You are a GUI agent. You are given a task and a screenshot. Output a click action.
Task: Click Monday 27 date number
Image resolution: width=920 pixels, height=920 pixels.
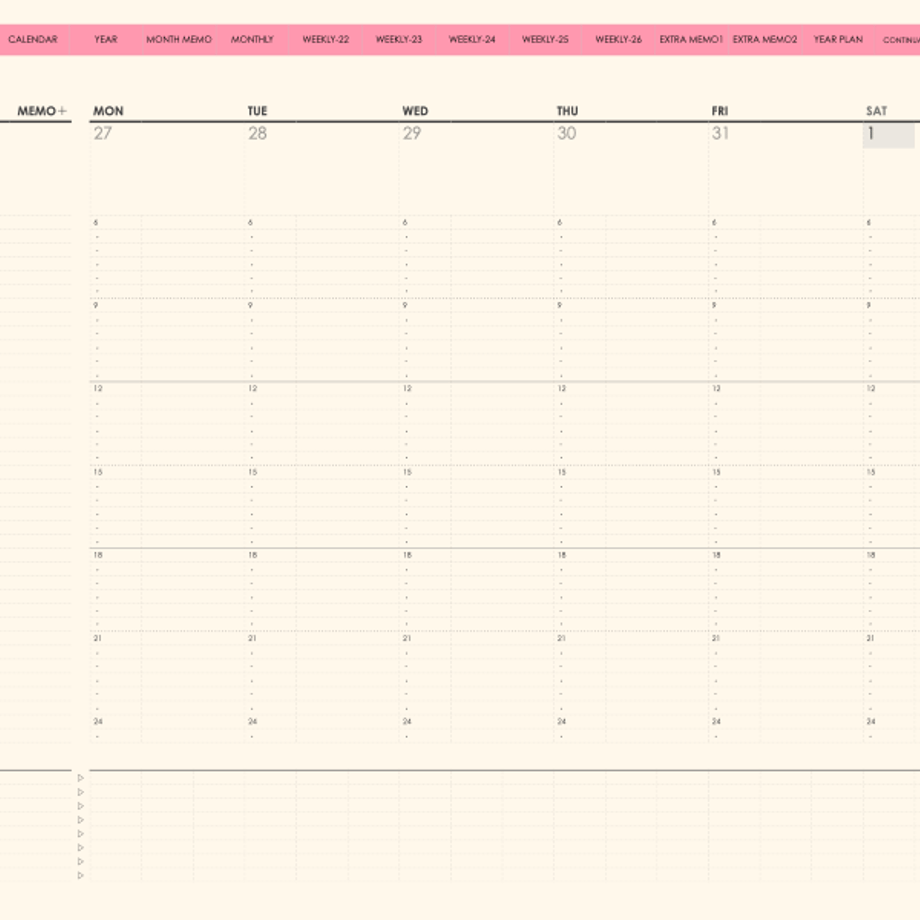tap(103, 133)
